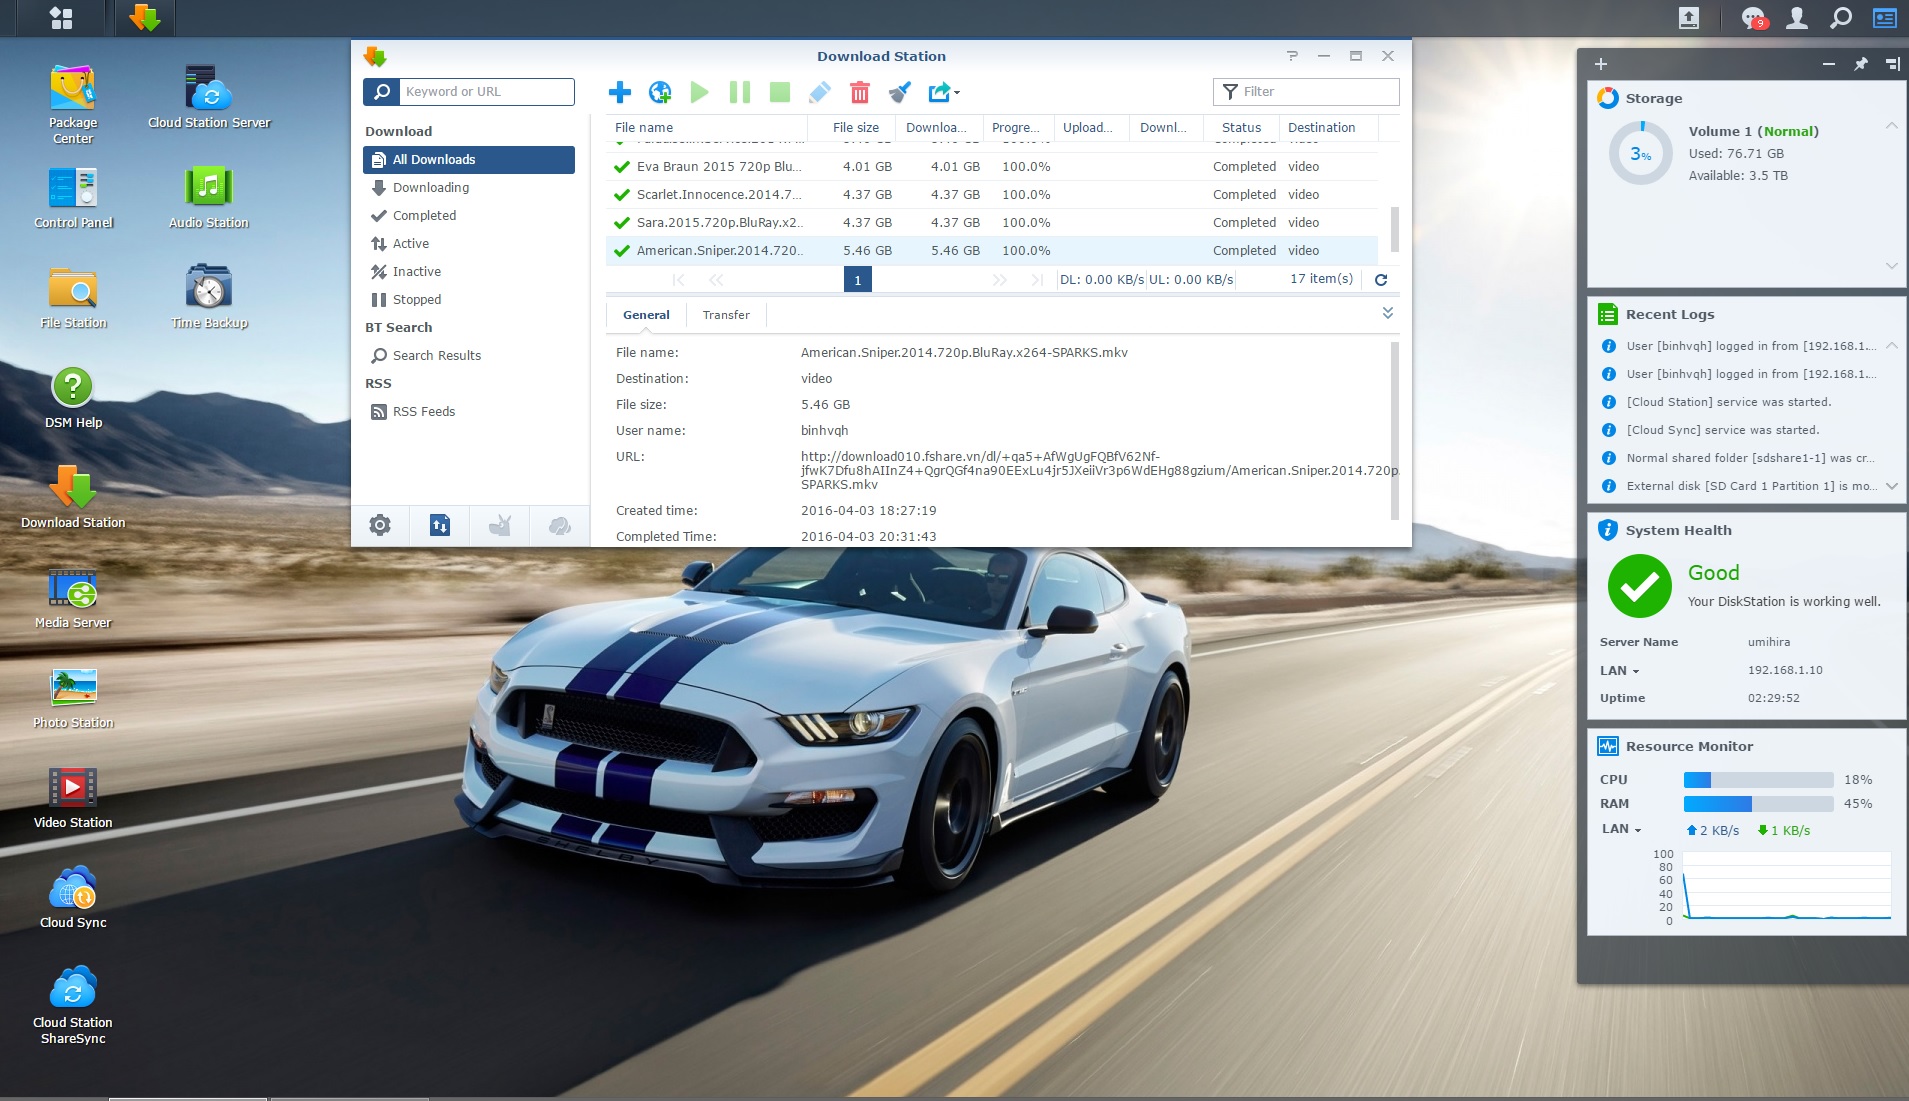Open BT Search Results
This screenshot has width=1909, height=1101.
point(469,356)
